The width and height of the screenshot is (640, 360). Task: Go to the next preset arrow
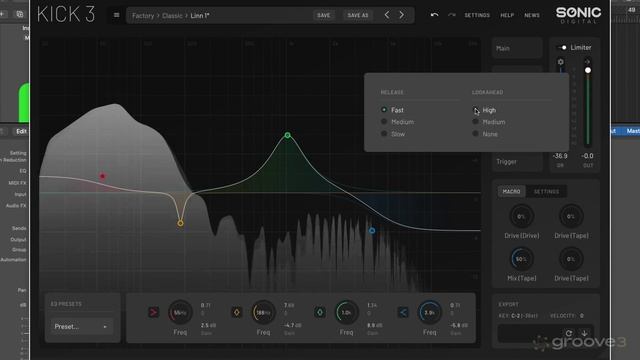point(402,15)
